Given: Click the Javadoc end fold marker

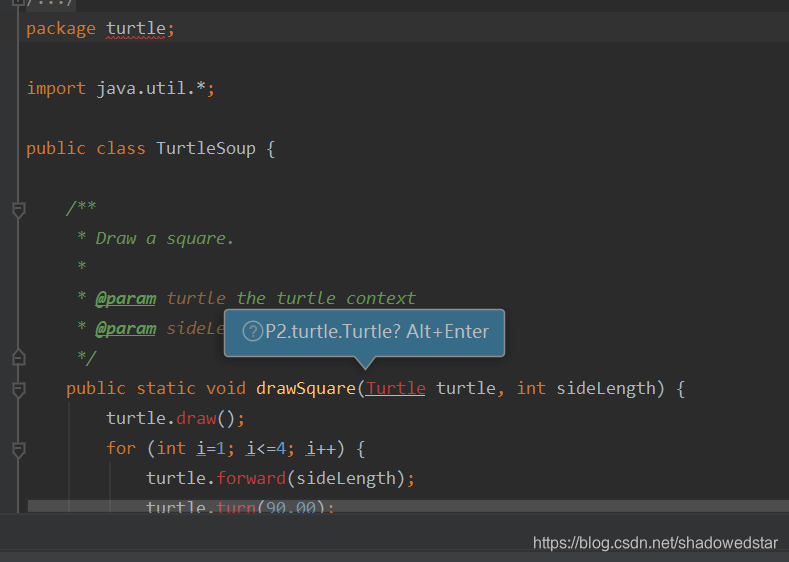Looking at the screenshot, I should tap(19, 357).
